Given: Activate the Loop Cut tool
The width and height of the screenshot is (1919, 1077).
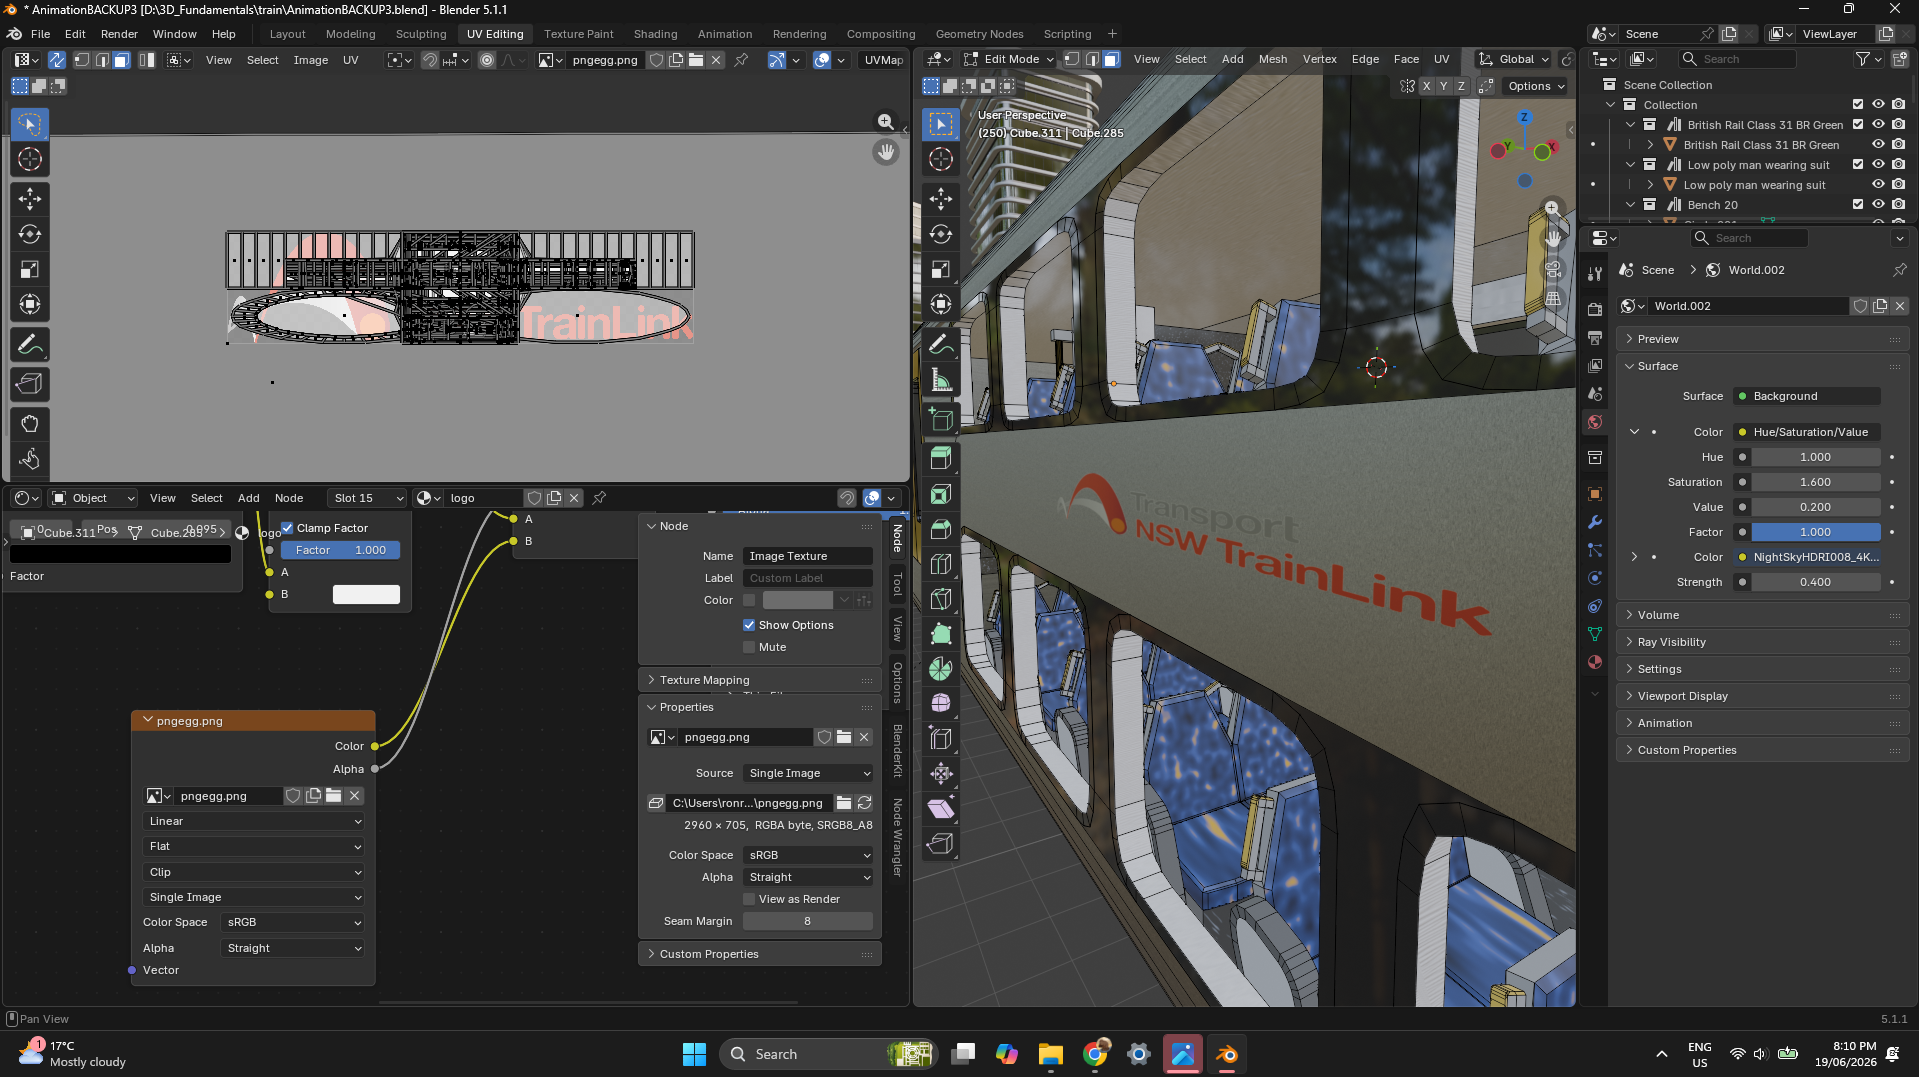Looking at the screenshot, I should tap(941, 564).
